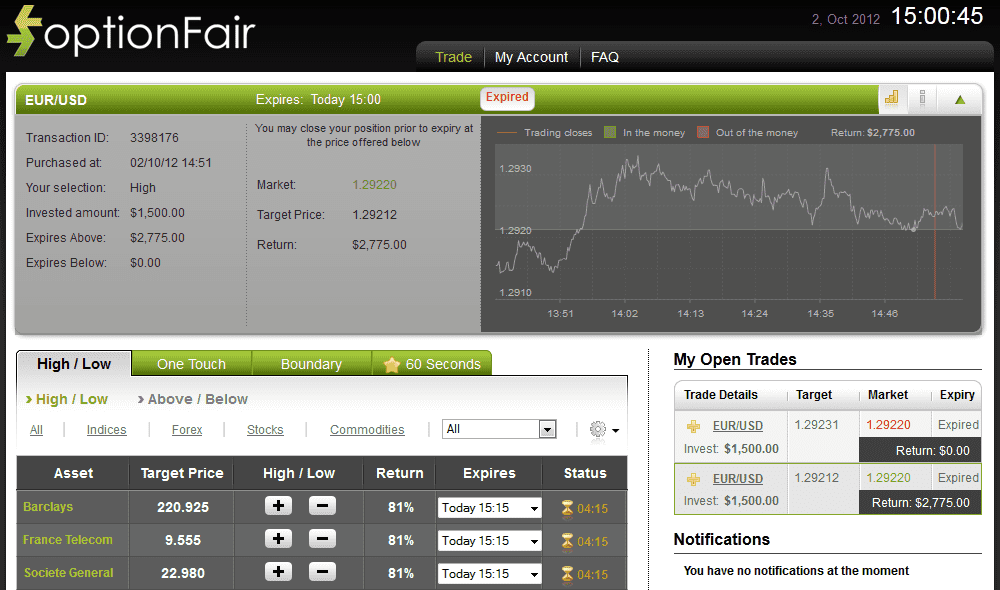Open the trade settings gear icon
The image size is (1000, 590).
pyautogui.click(x=597, y=429)
